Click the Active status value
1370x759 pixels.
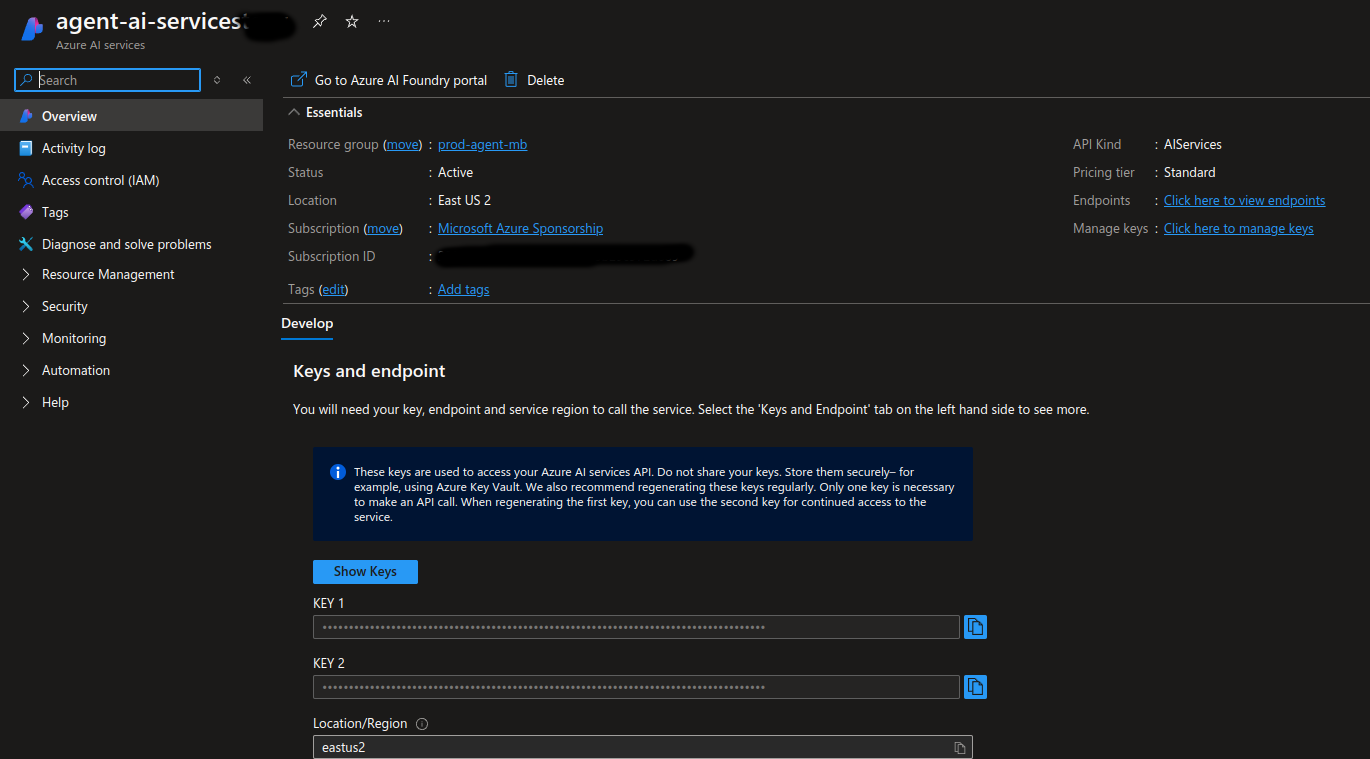(456, 172)
